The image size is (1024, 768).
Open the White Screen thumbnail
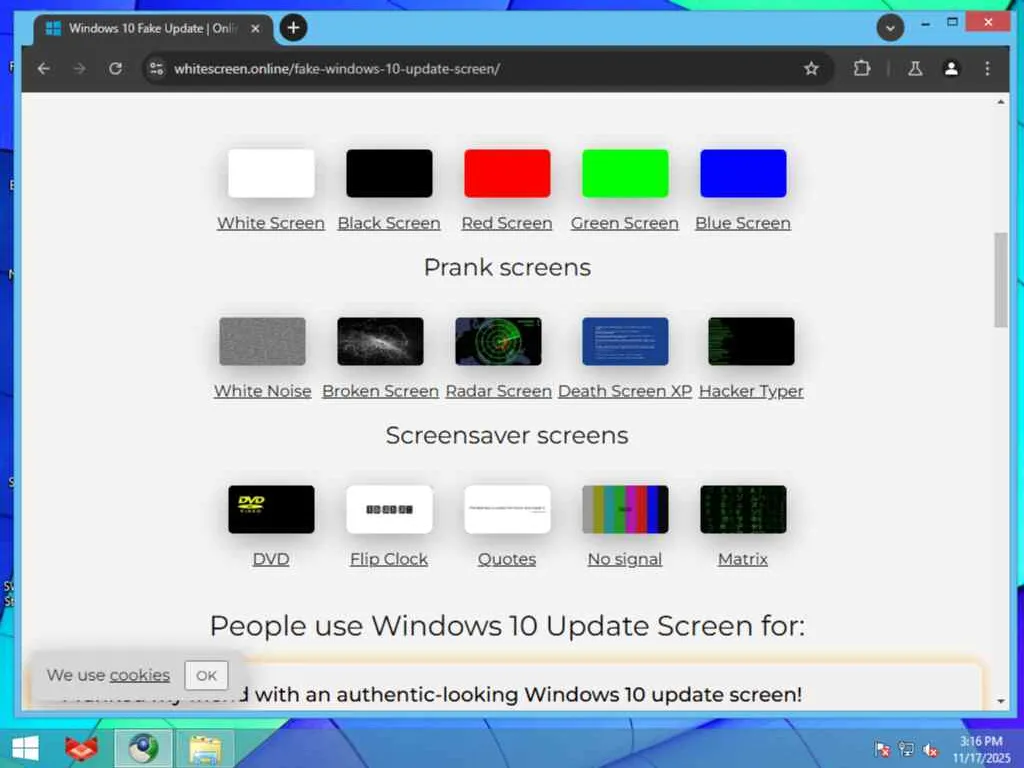pyautogui.click(x=271, y=173)
